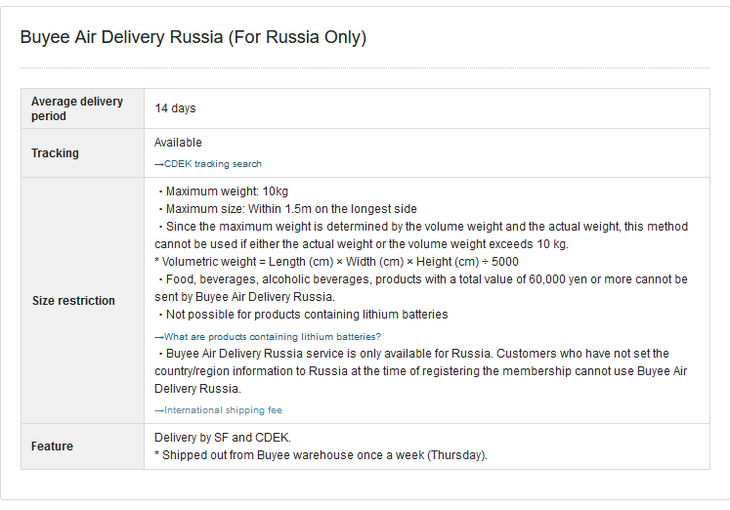This screenshot has height=510, width=730.
Task: Click the food and beverages restriction bullet
Action: (421, 288)
